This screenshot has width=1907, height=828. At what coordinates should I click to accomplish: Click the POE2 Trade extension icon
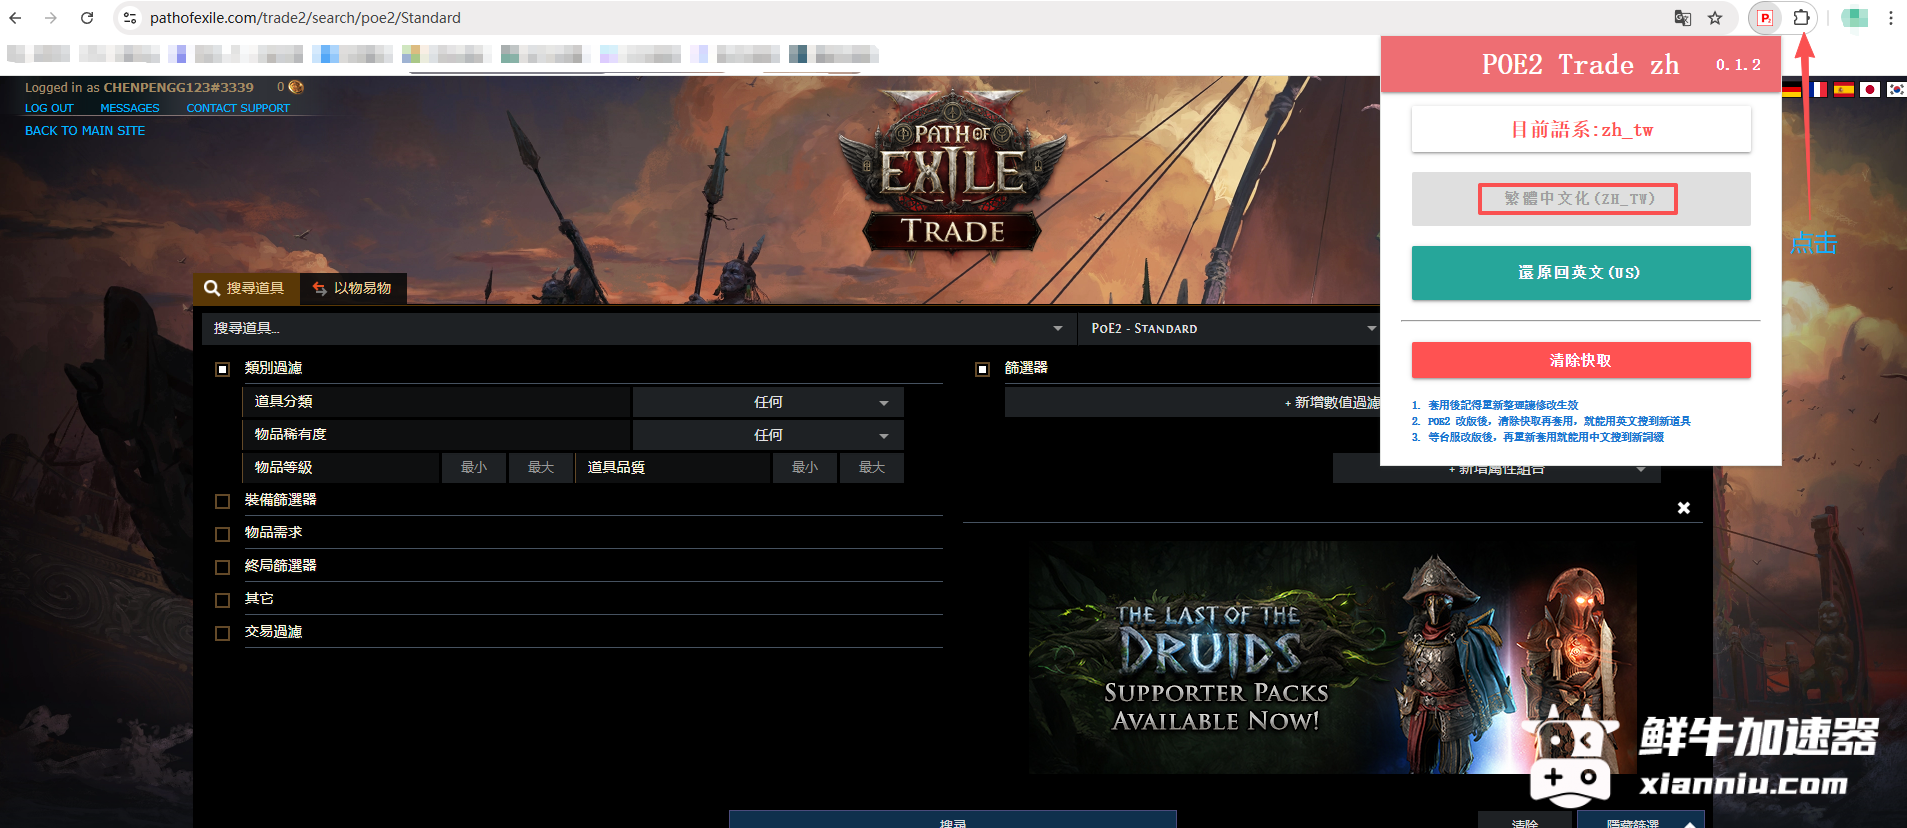pyautogui.click(x=1766, y=18)
